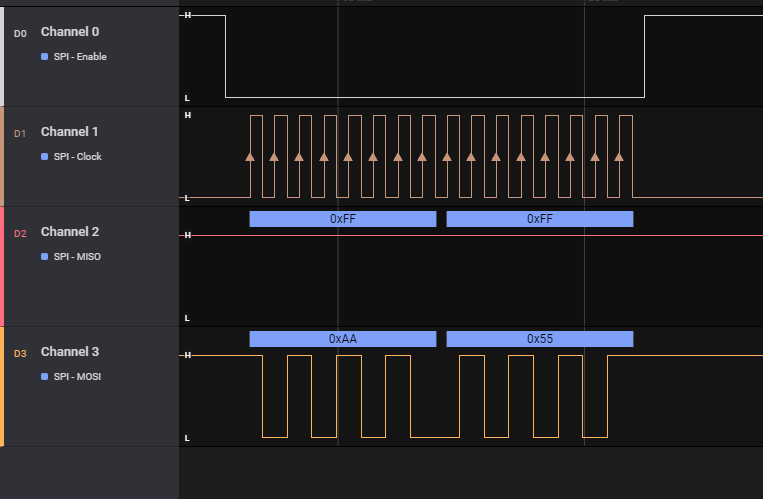Click the blue SPI - Enable analyzer square
The height and width of the screenshot is (499, 763).
[x=44, y=57]
